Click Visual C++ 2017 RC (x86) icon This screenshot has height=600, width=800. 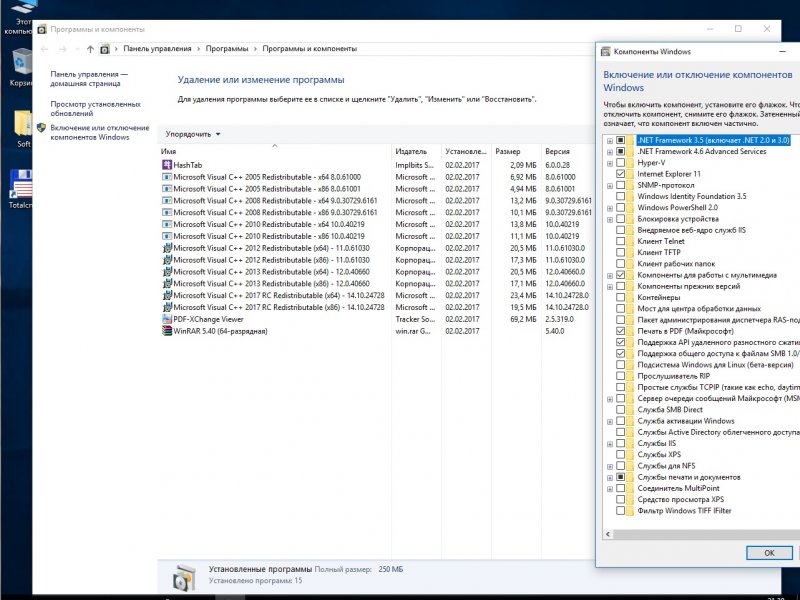point(167,307)
